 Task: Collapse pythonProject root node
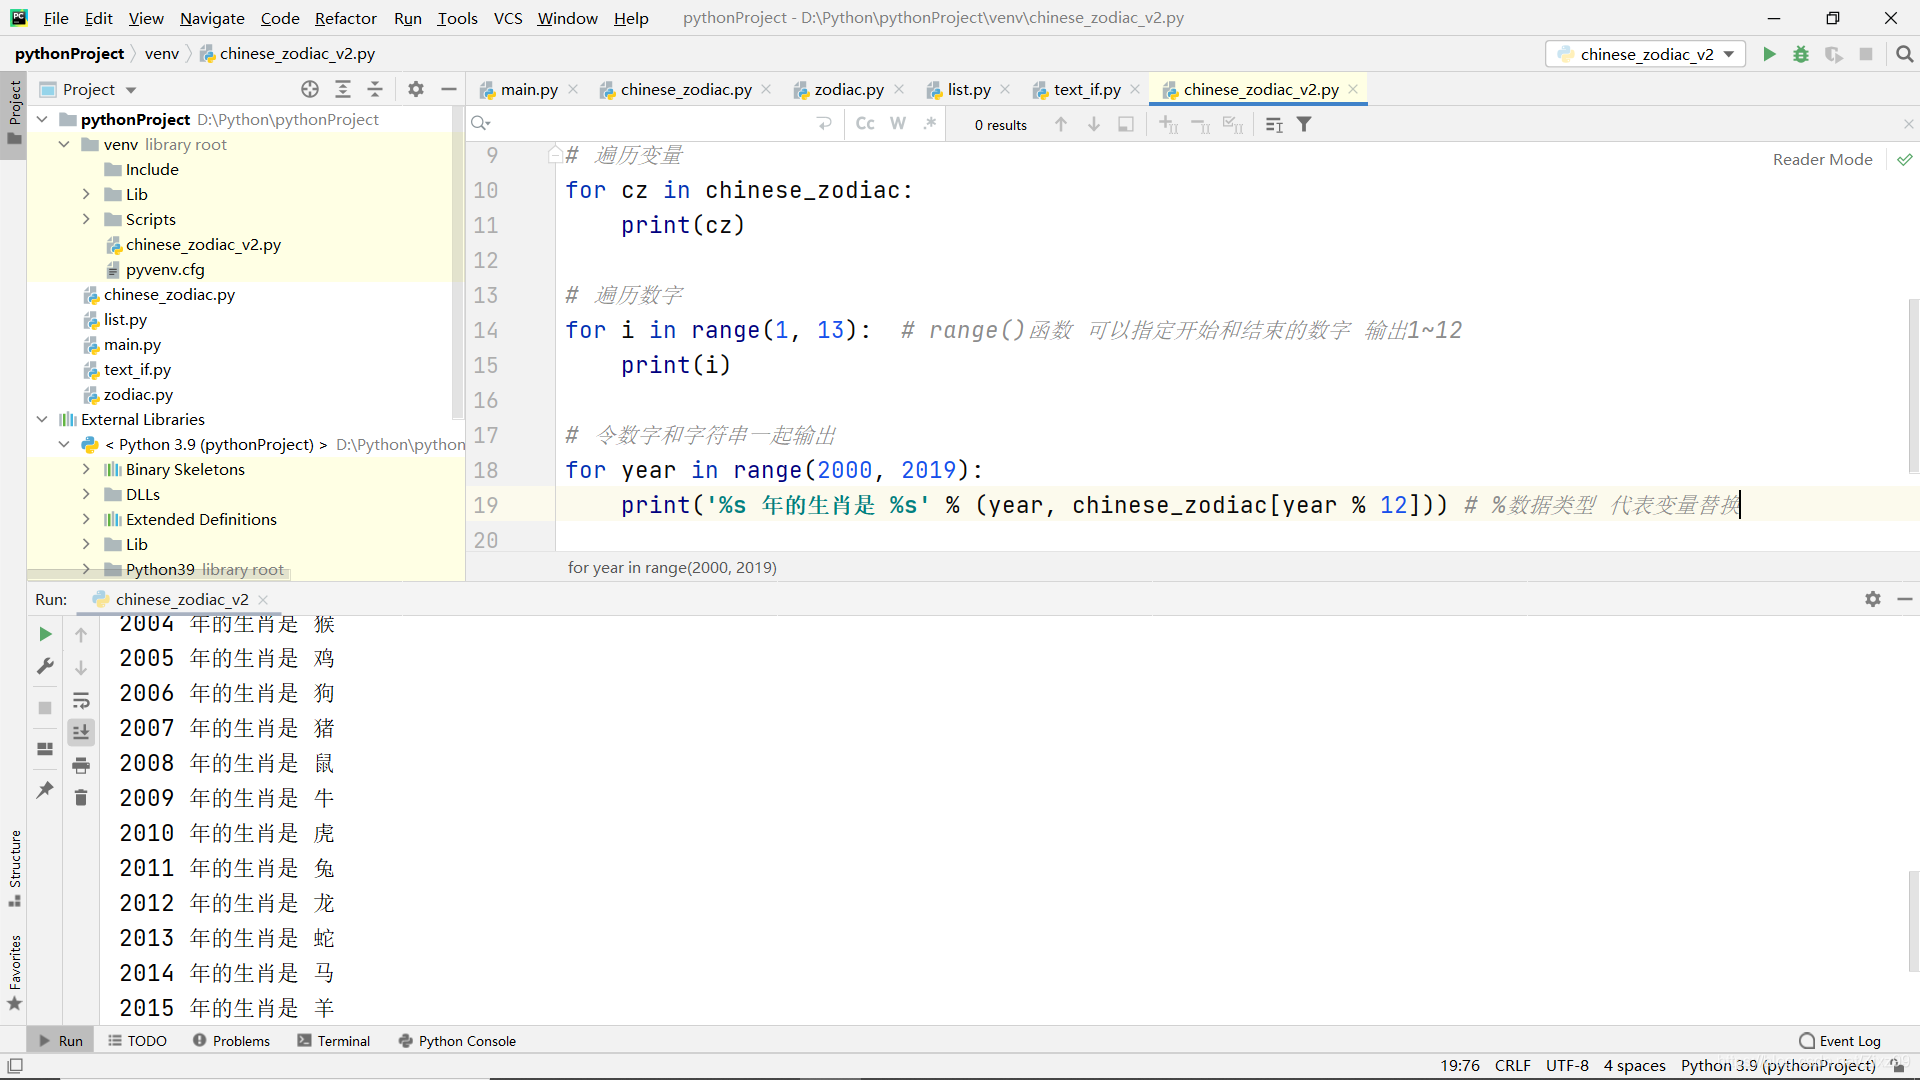click(x=42, y=119)
